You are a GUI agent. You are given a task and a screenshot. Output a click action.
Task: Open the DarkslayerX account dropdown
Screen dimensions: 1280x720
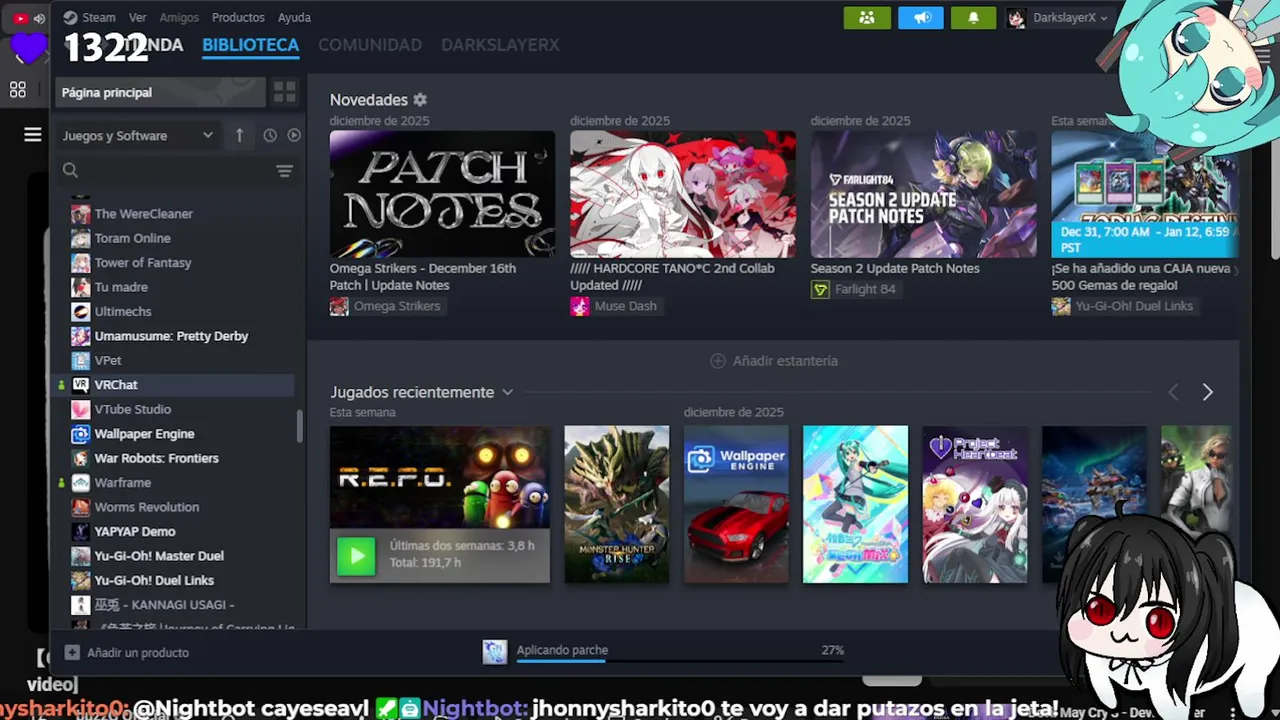point(1058,18)
